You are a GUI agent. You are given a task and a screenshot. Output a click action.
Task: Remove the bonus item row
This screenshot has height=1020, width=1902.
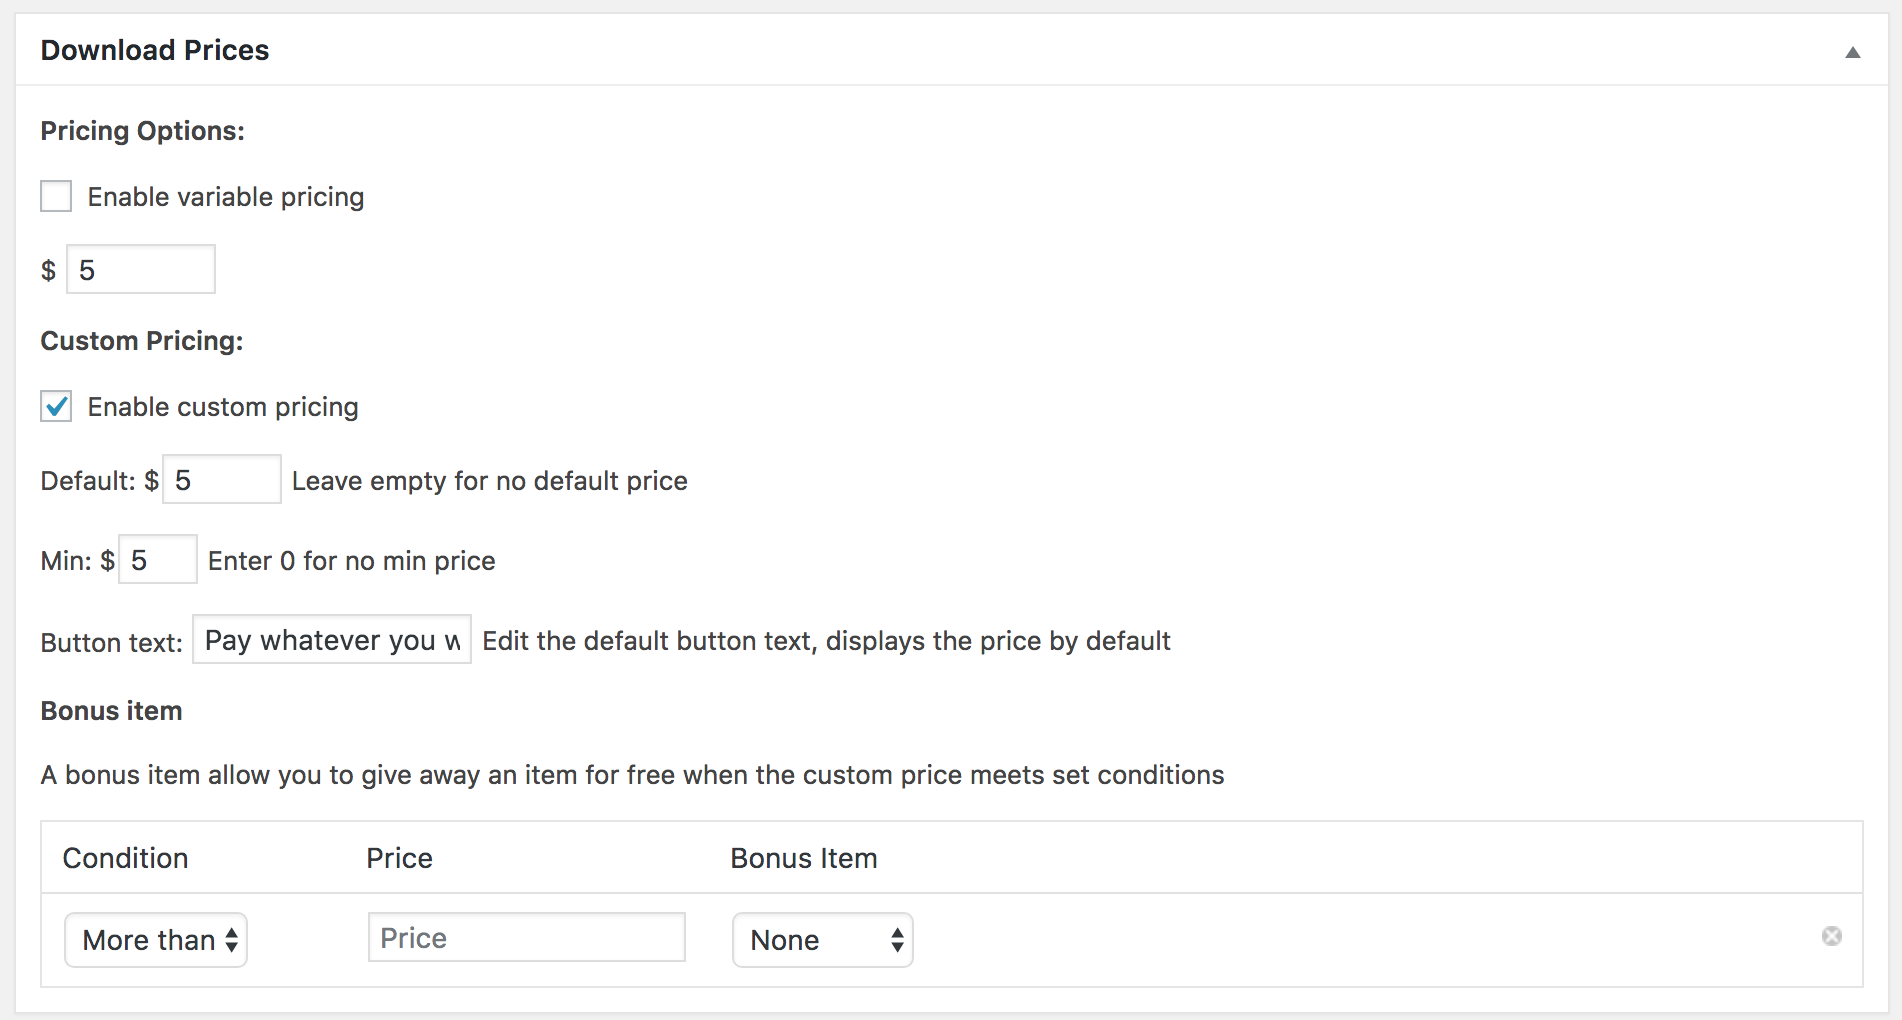1831,936
